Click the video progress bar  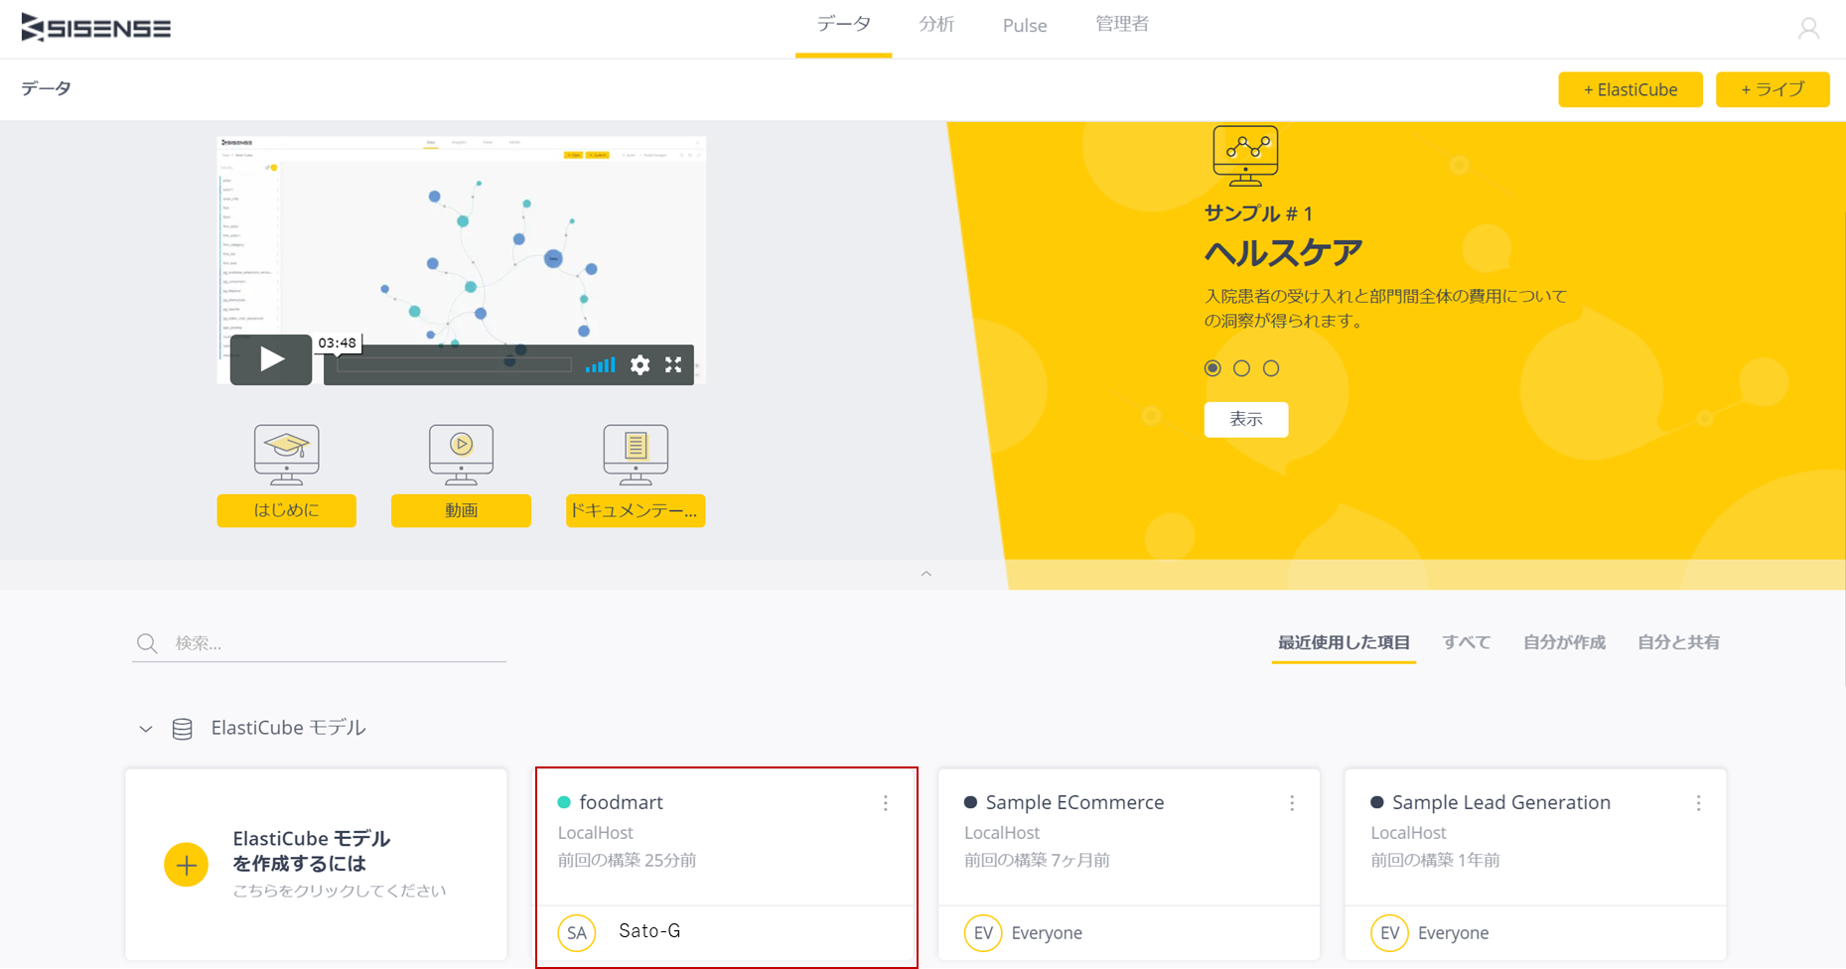coord(455,365)
